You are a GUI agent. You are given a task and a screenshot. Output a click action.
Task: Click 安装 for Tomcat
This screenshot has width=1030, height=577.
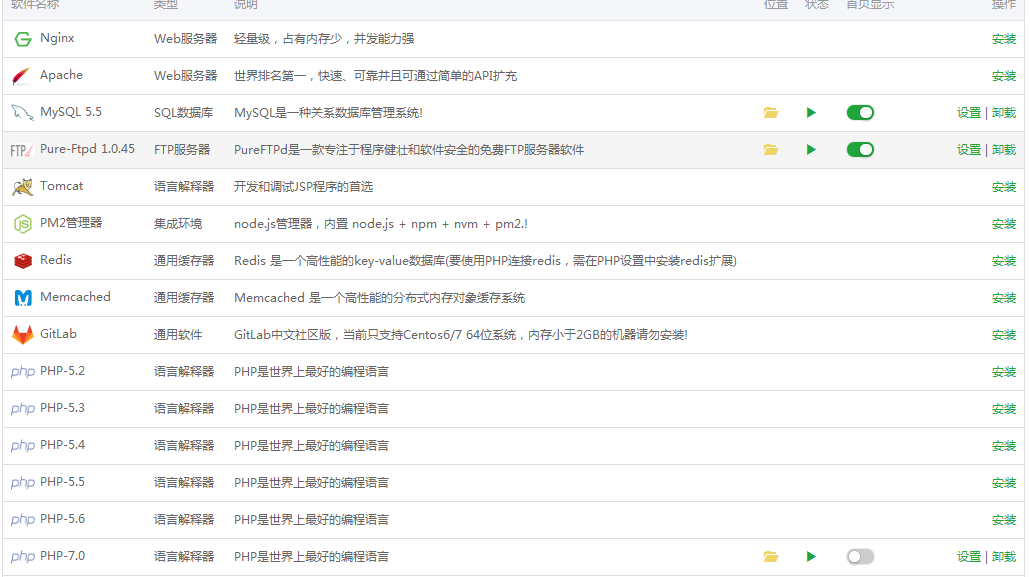point(1004,187)
